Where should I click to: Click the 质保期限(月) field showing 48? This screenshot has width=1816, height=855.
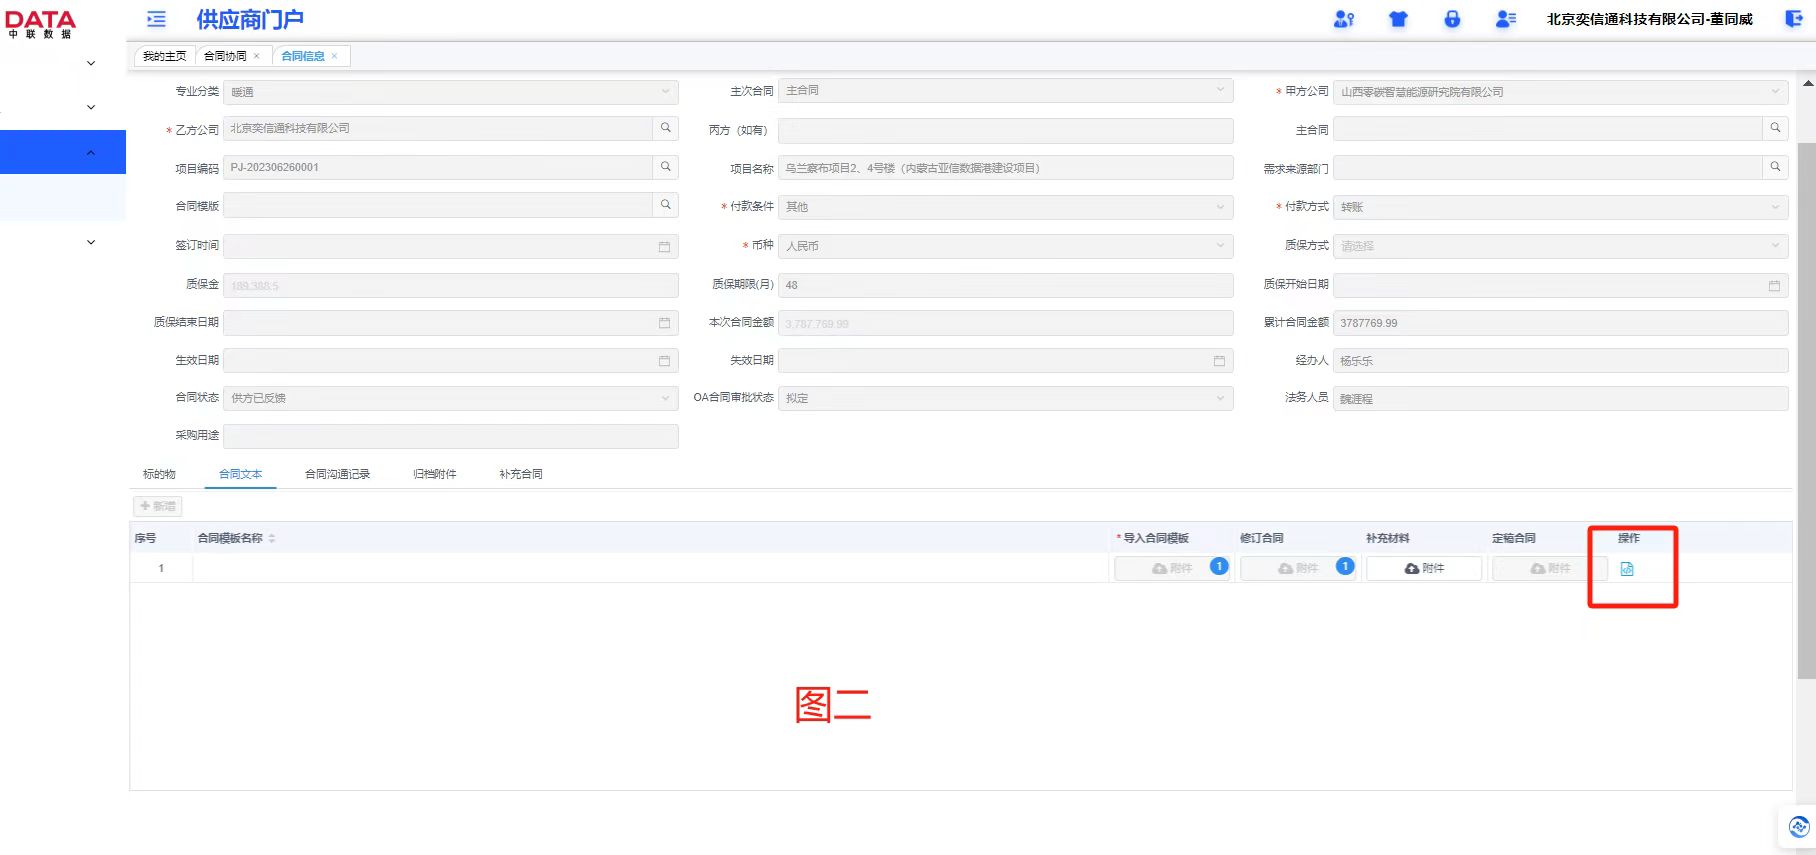[1006, 285]
